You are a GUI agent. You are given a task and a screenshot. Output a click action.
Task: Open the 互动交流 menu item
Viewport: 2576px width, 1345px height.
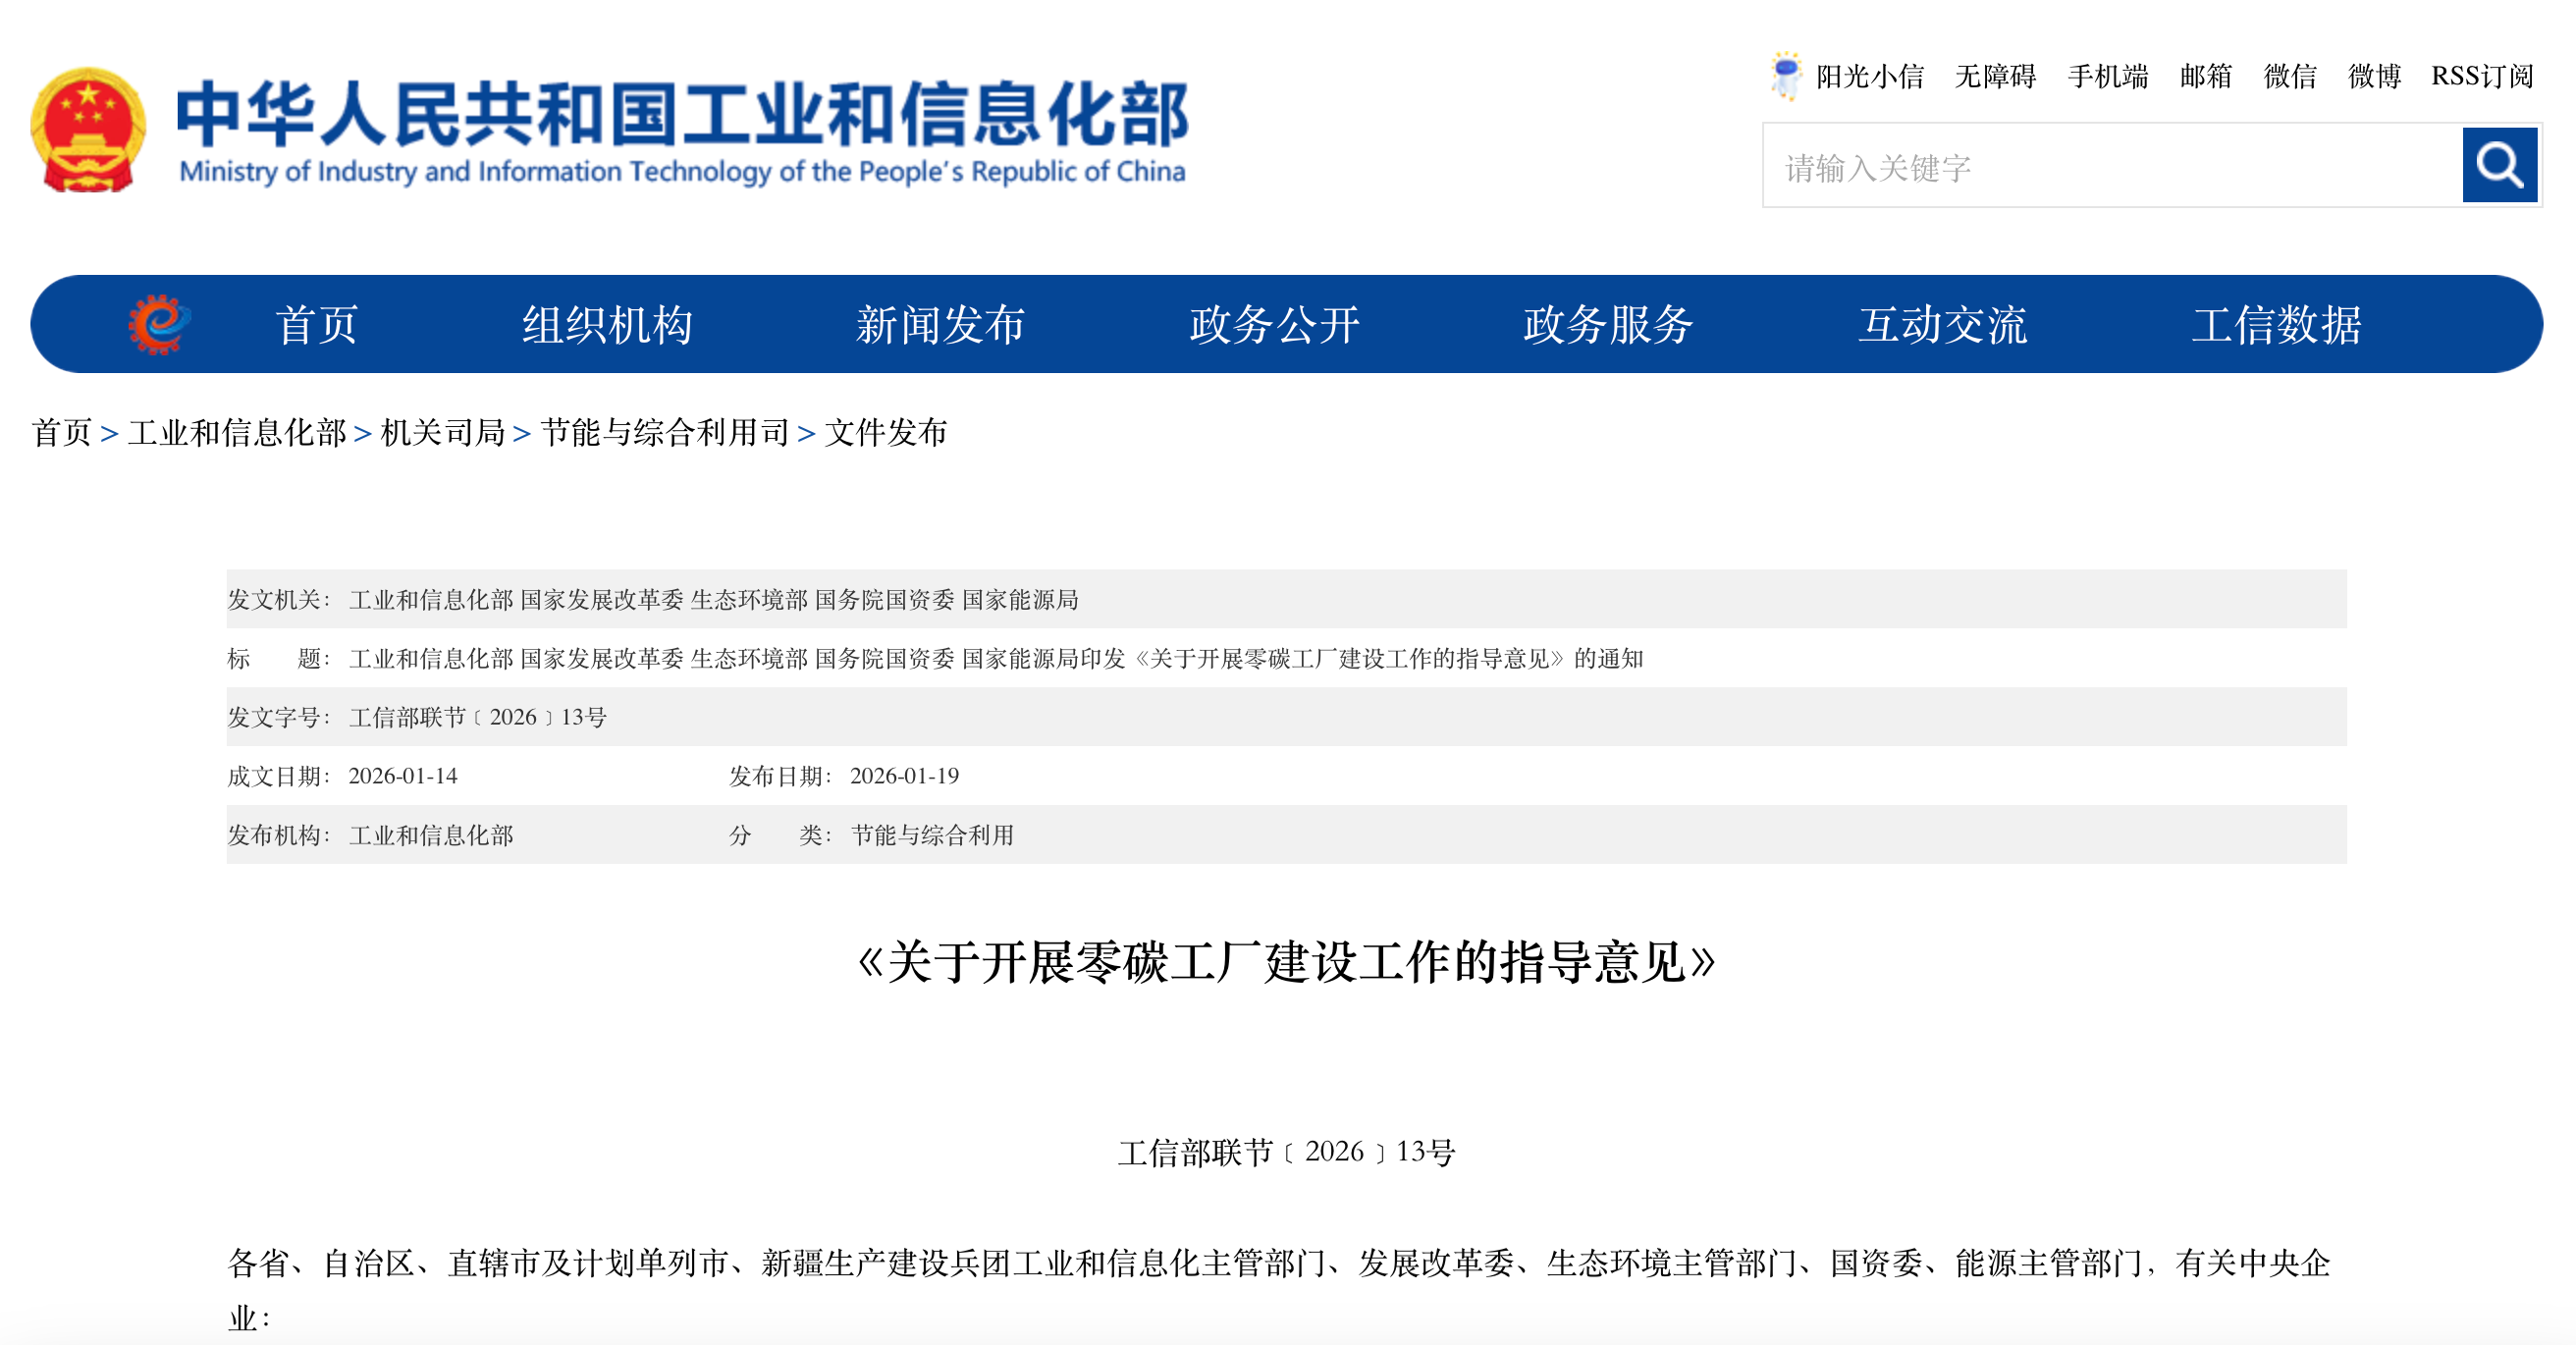tap(1942, 325)
